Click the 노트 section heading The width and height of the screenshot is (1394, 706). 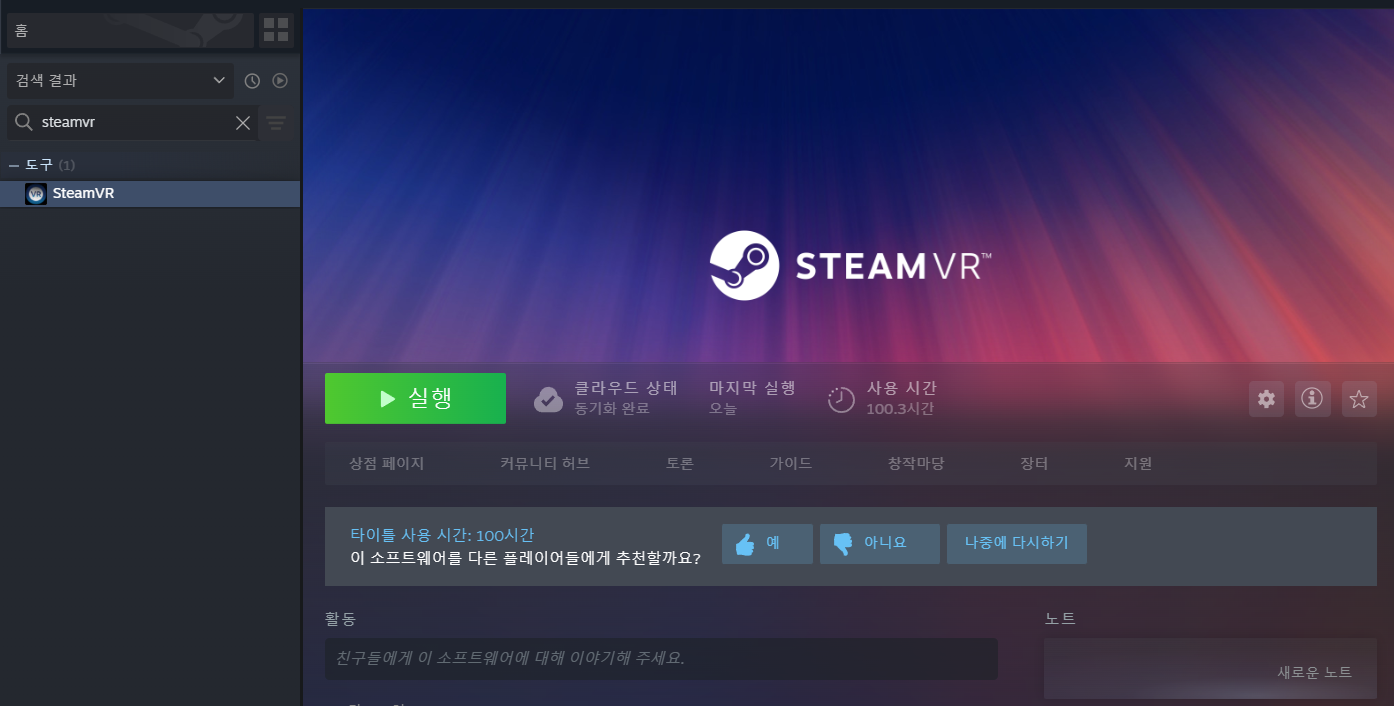coord(1060,619)
